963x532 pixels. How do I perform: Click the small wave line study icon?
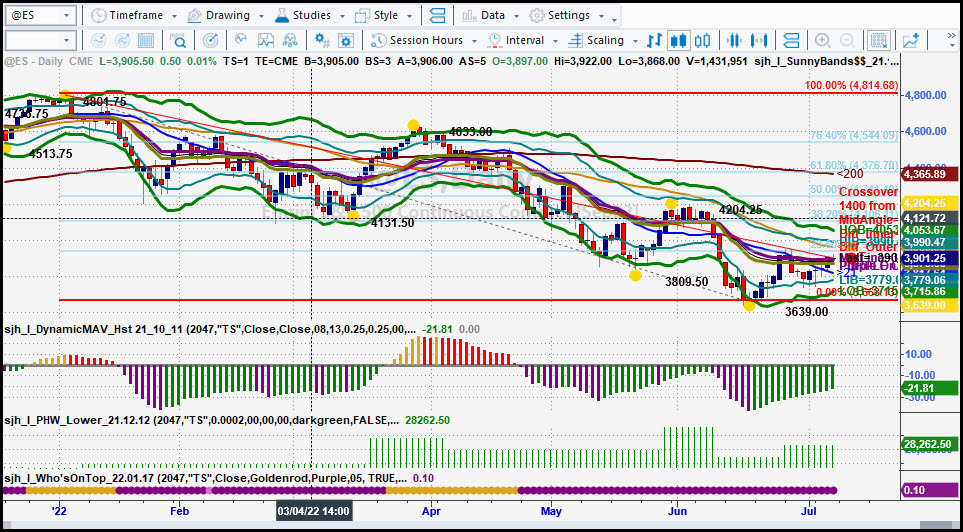[x=241, y=41]
